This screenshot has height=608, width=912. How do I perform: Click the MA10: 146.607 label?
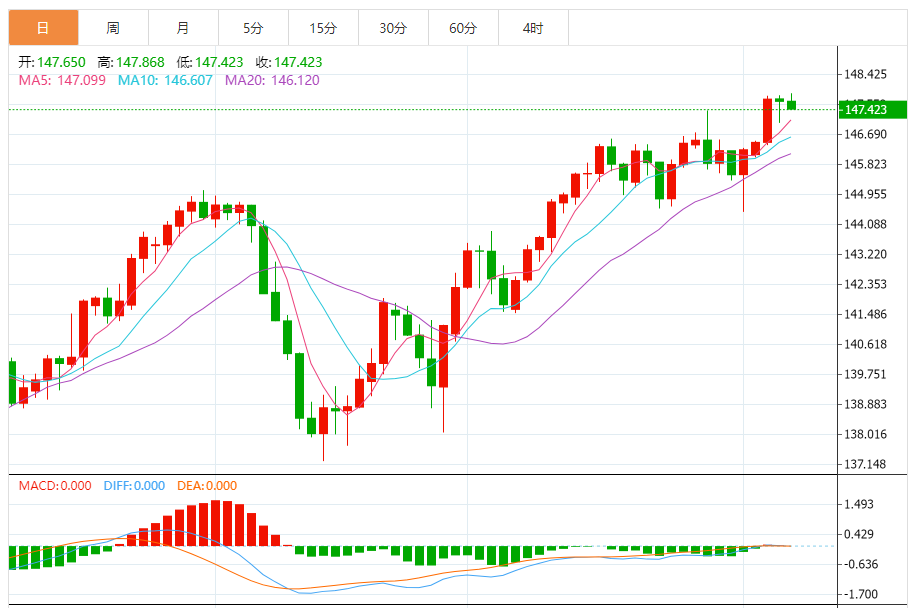[165, 80]
